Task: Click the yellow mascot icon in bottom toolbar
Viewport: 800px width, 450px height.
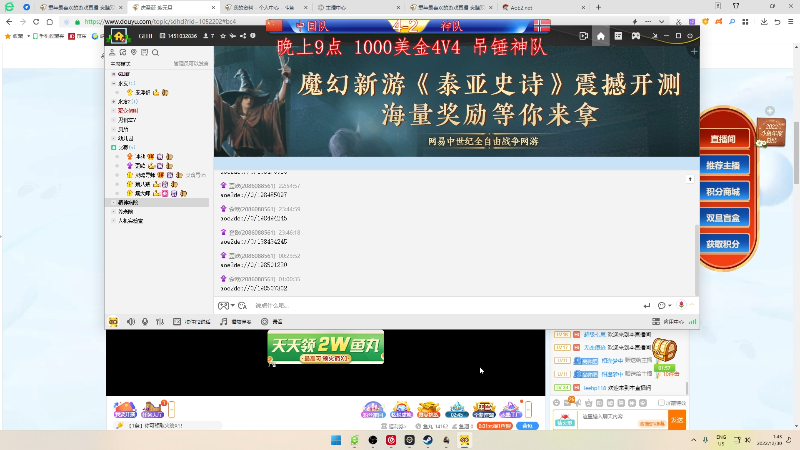Action: (x=113, y=321)
